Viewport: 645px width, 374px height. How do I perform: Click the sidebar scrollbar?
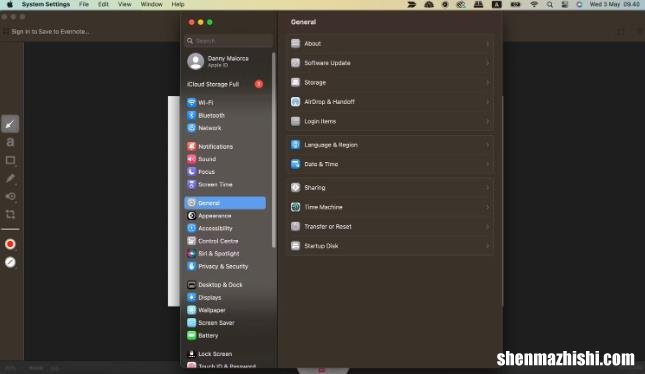click(x=274, y=150)
